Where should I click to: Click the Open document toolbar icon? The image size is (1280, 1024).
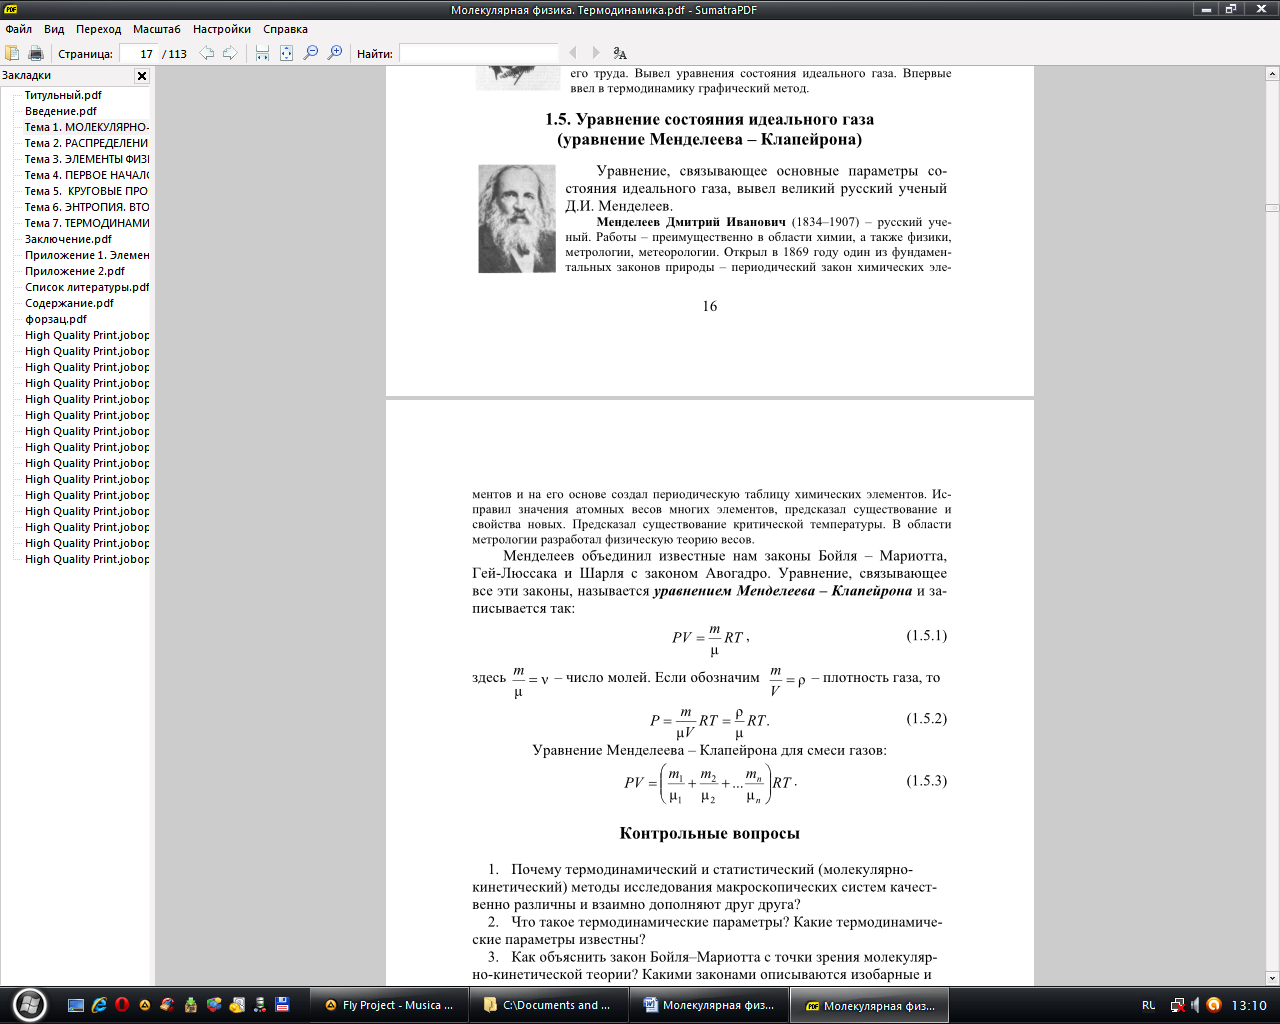point(12,53)
